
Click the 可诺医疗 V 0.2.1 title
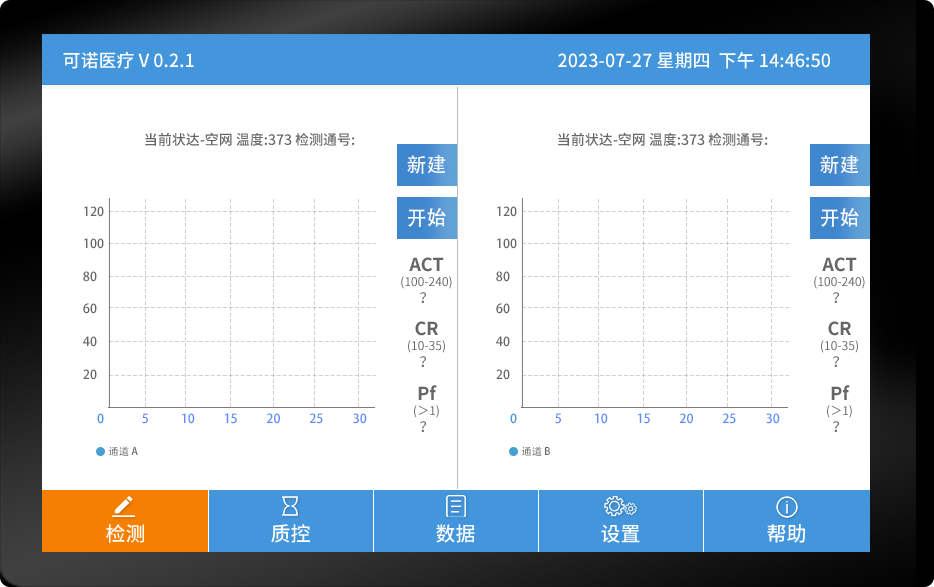129,61
